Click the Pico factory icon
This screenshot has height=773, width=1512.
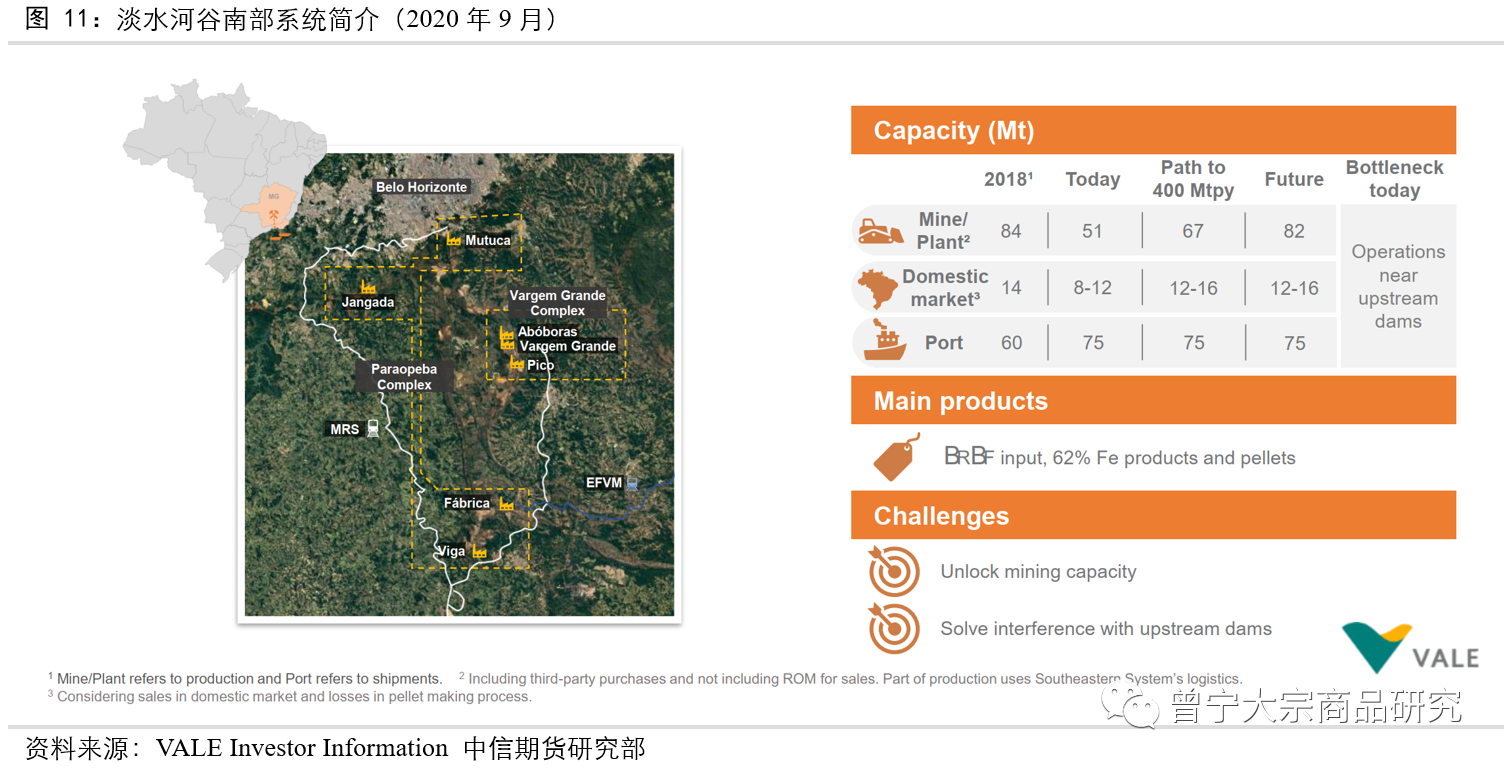pyautogui.click(x=516, y=364)
